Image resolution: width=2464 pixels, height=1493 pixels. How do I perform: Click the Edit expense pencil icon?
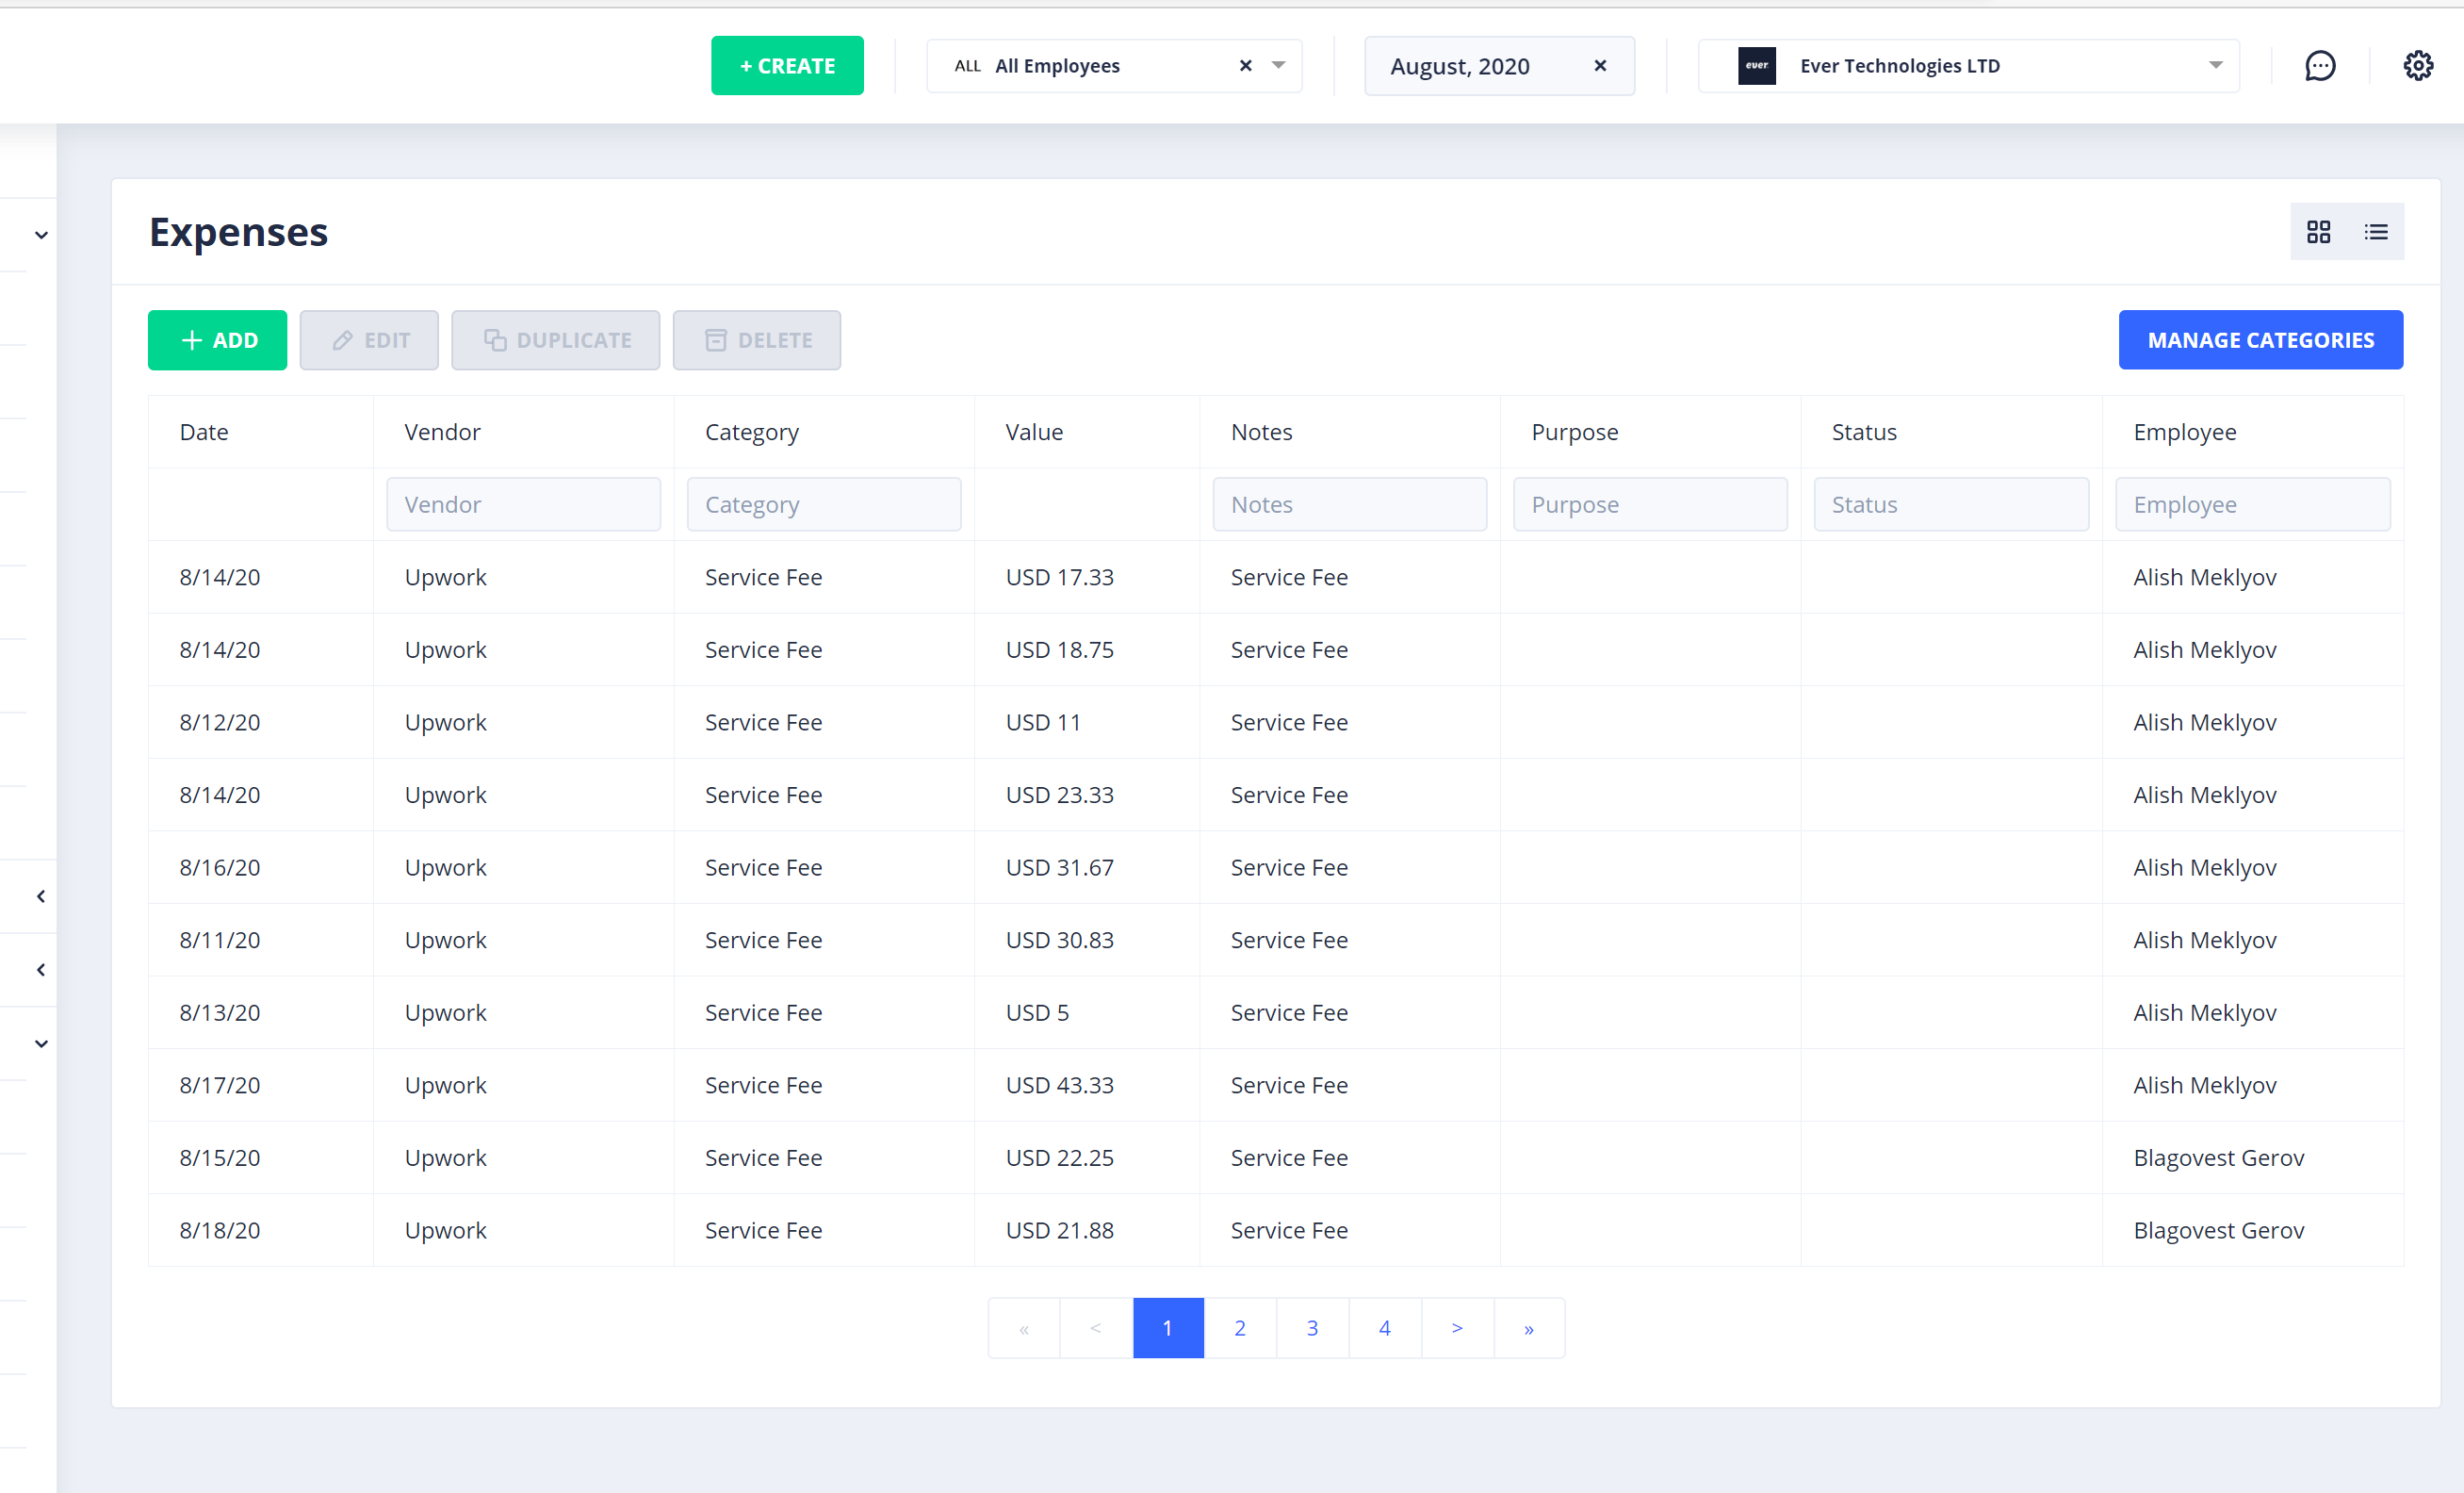pyautogui.click(x=341, y=340)
